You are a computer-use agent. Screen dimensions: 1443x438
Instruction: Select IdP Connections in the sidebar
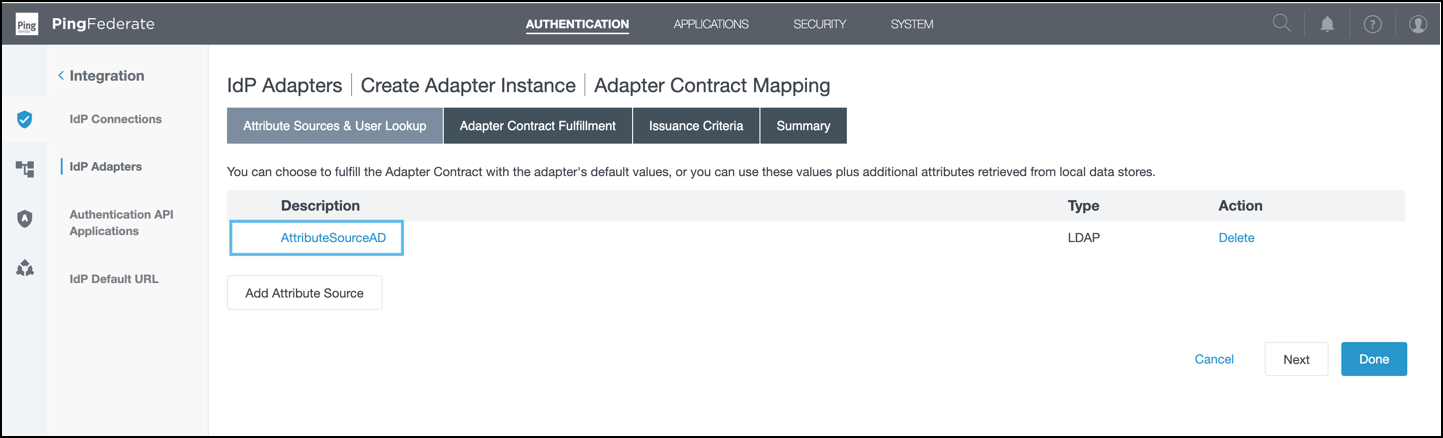(115, 119)
